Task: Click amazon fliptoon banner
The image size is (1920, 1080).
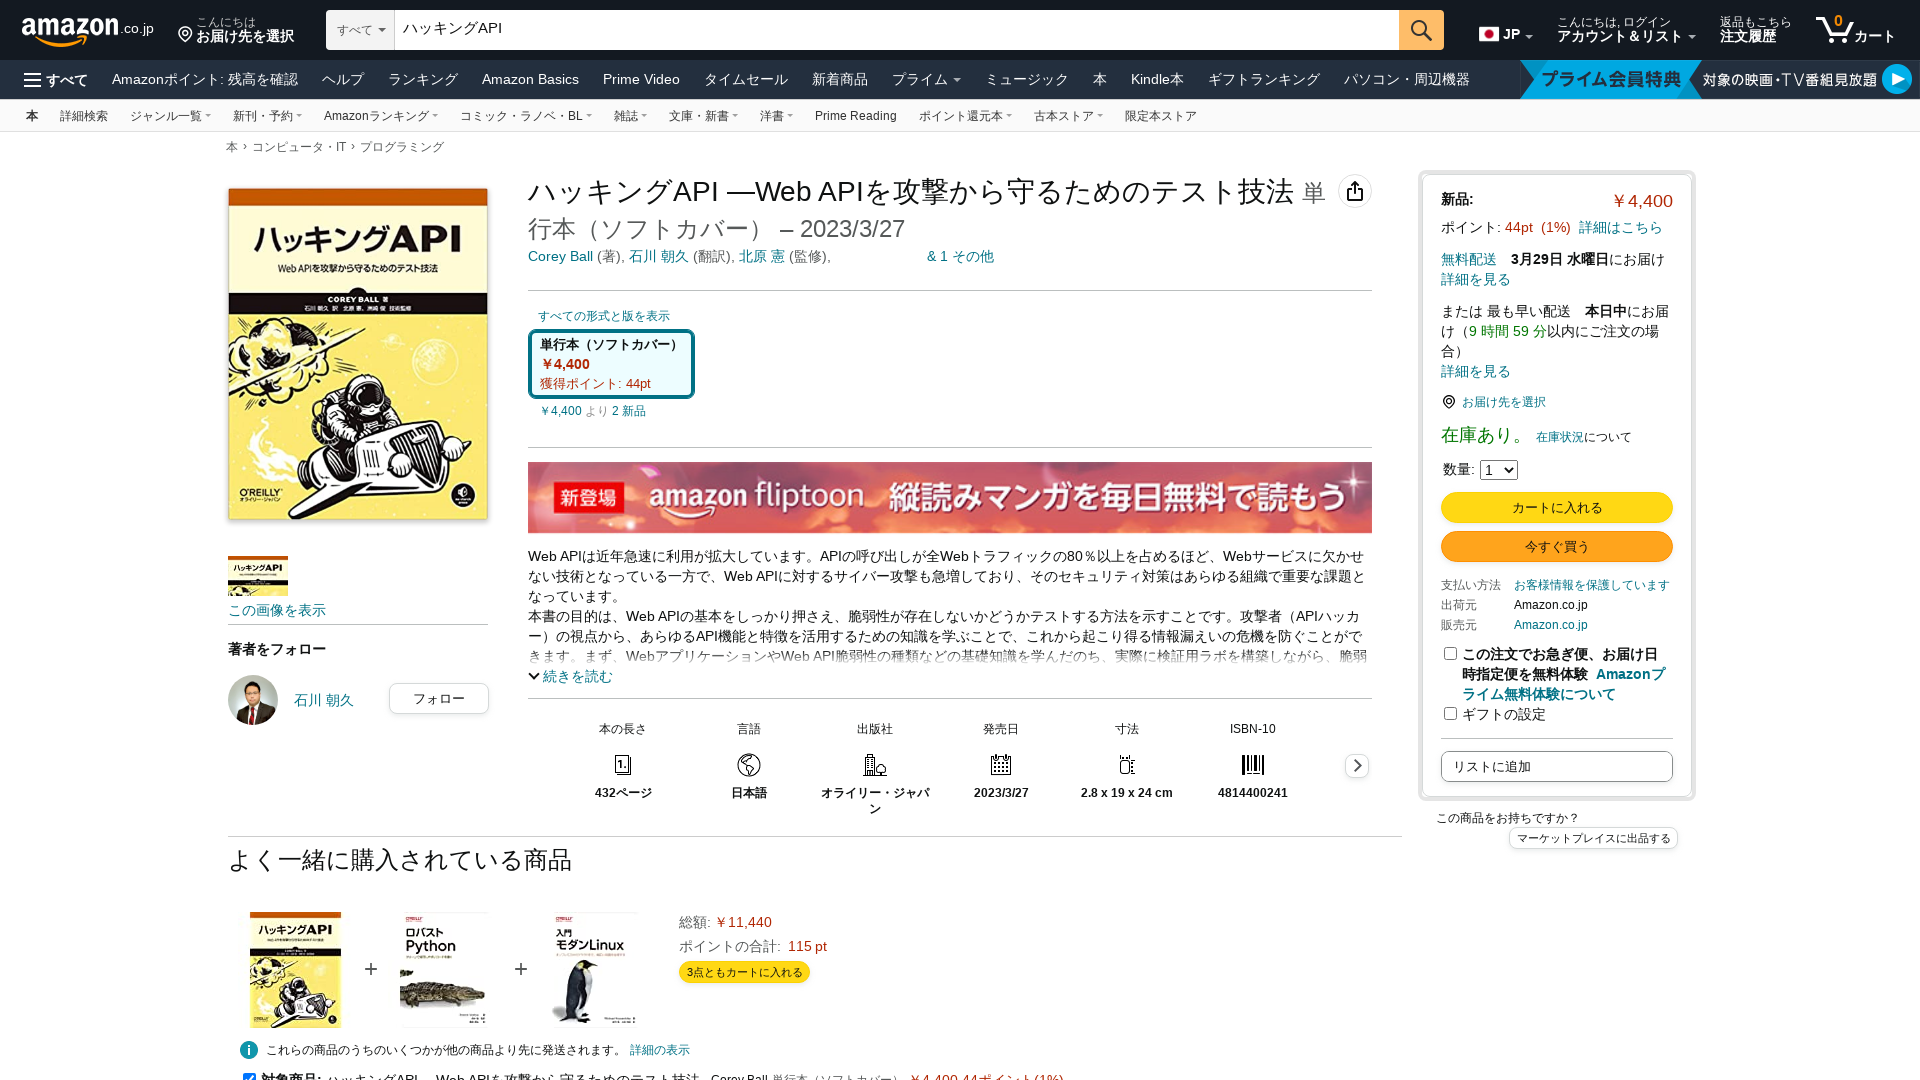Action: coord(950,497)
